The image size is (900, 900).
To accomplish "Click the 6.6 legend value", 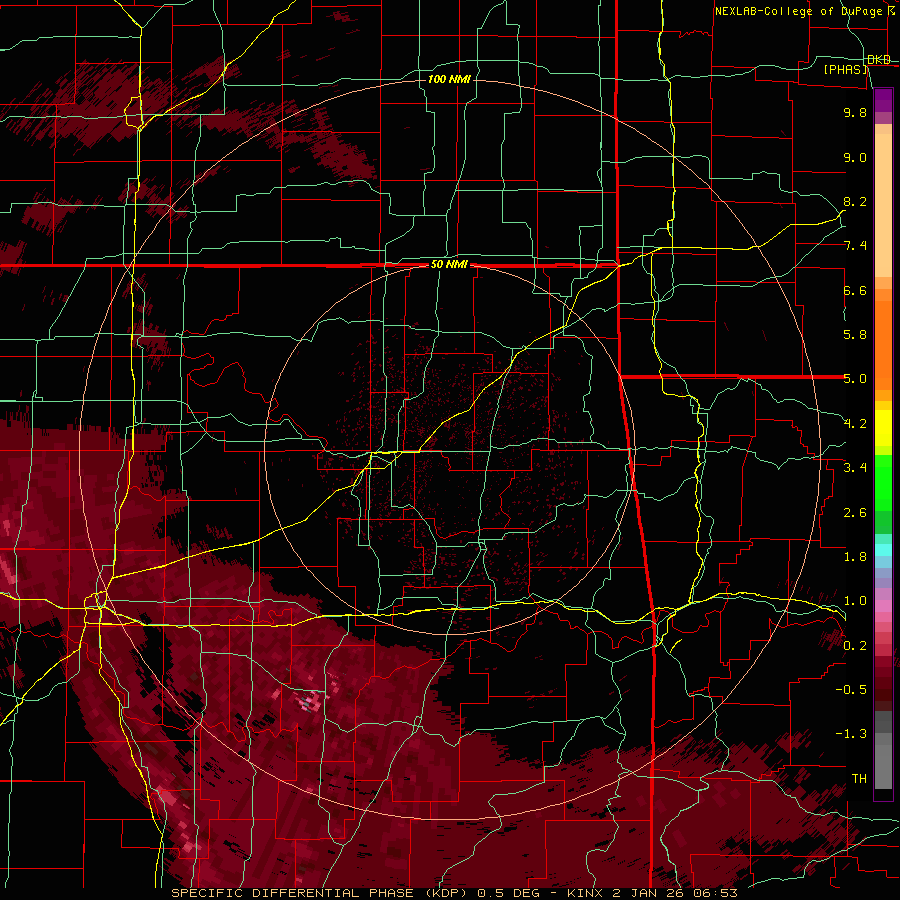I will click(x=855, y=290).
